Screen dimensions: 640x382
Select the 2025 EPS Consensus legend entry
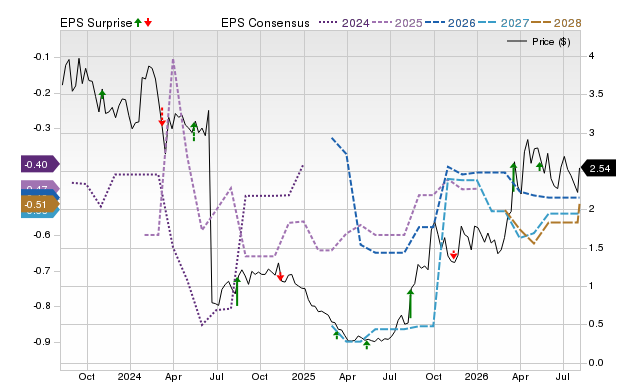[x=397, y=23]
